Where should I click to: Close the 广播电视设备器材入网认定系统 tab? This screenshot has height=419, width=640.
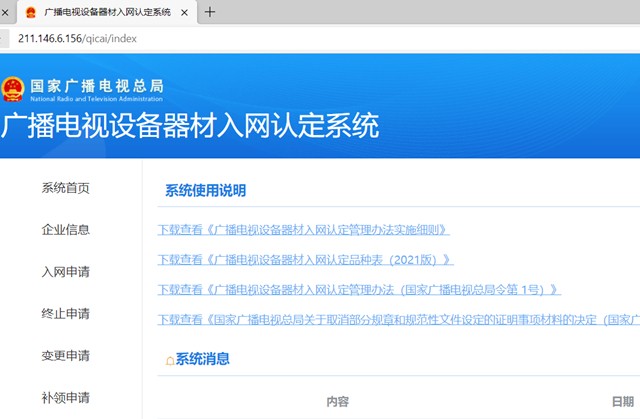coord(185,12)
